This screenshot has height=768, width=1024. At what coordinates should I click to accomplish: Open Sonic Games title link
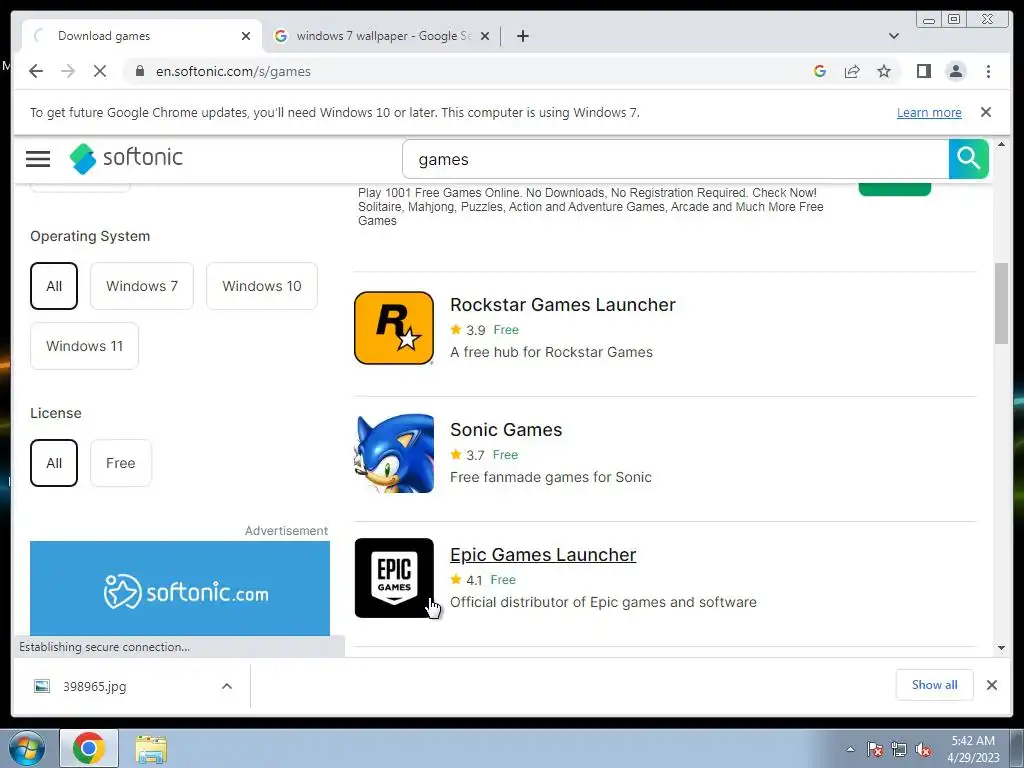pos(505,430)
